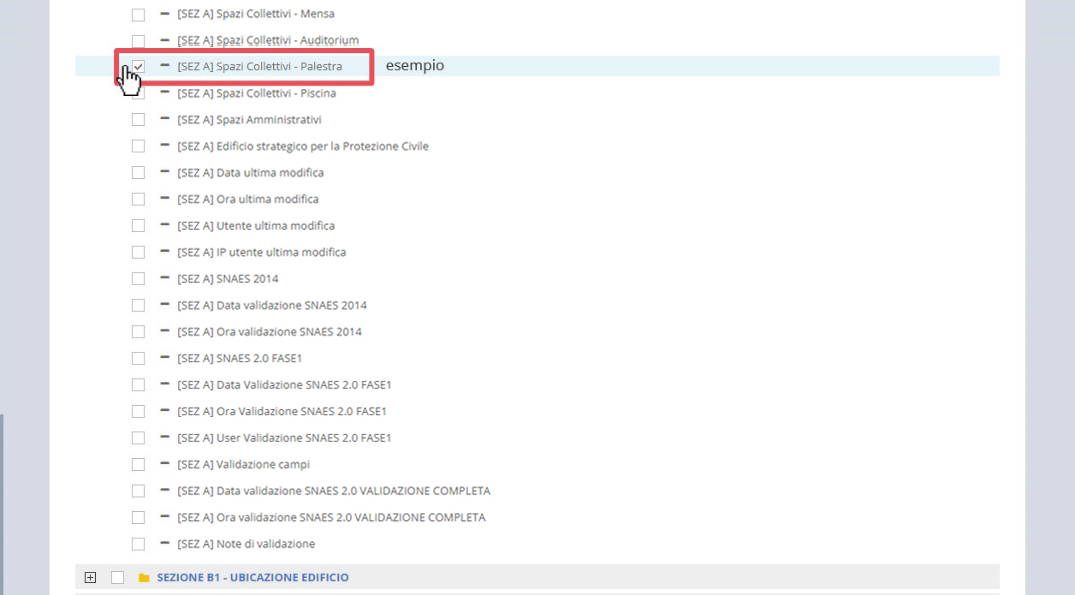Enable the Spazi Collettivi - Mensa checkbox
This screenshot has width=1075, height=595.
point(138,15)
